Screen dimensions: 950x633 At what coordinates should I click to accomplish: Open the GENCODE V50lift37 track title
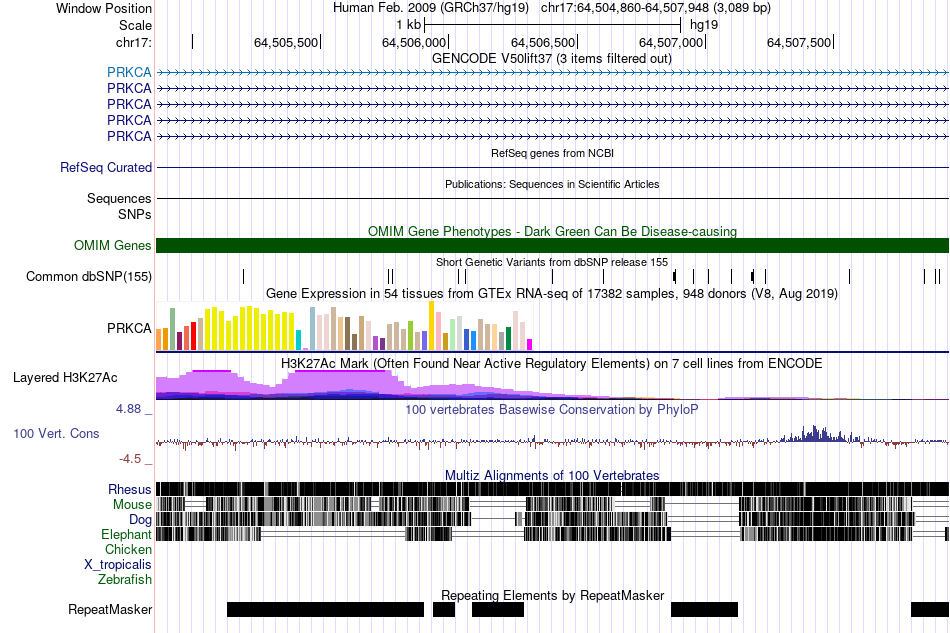[x=552, y=59]
